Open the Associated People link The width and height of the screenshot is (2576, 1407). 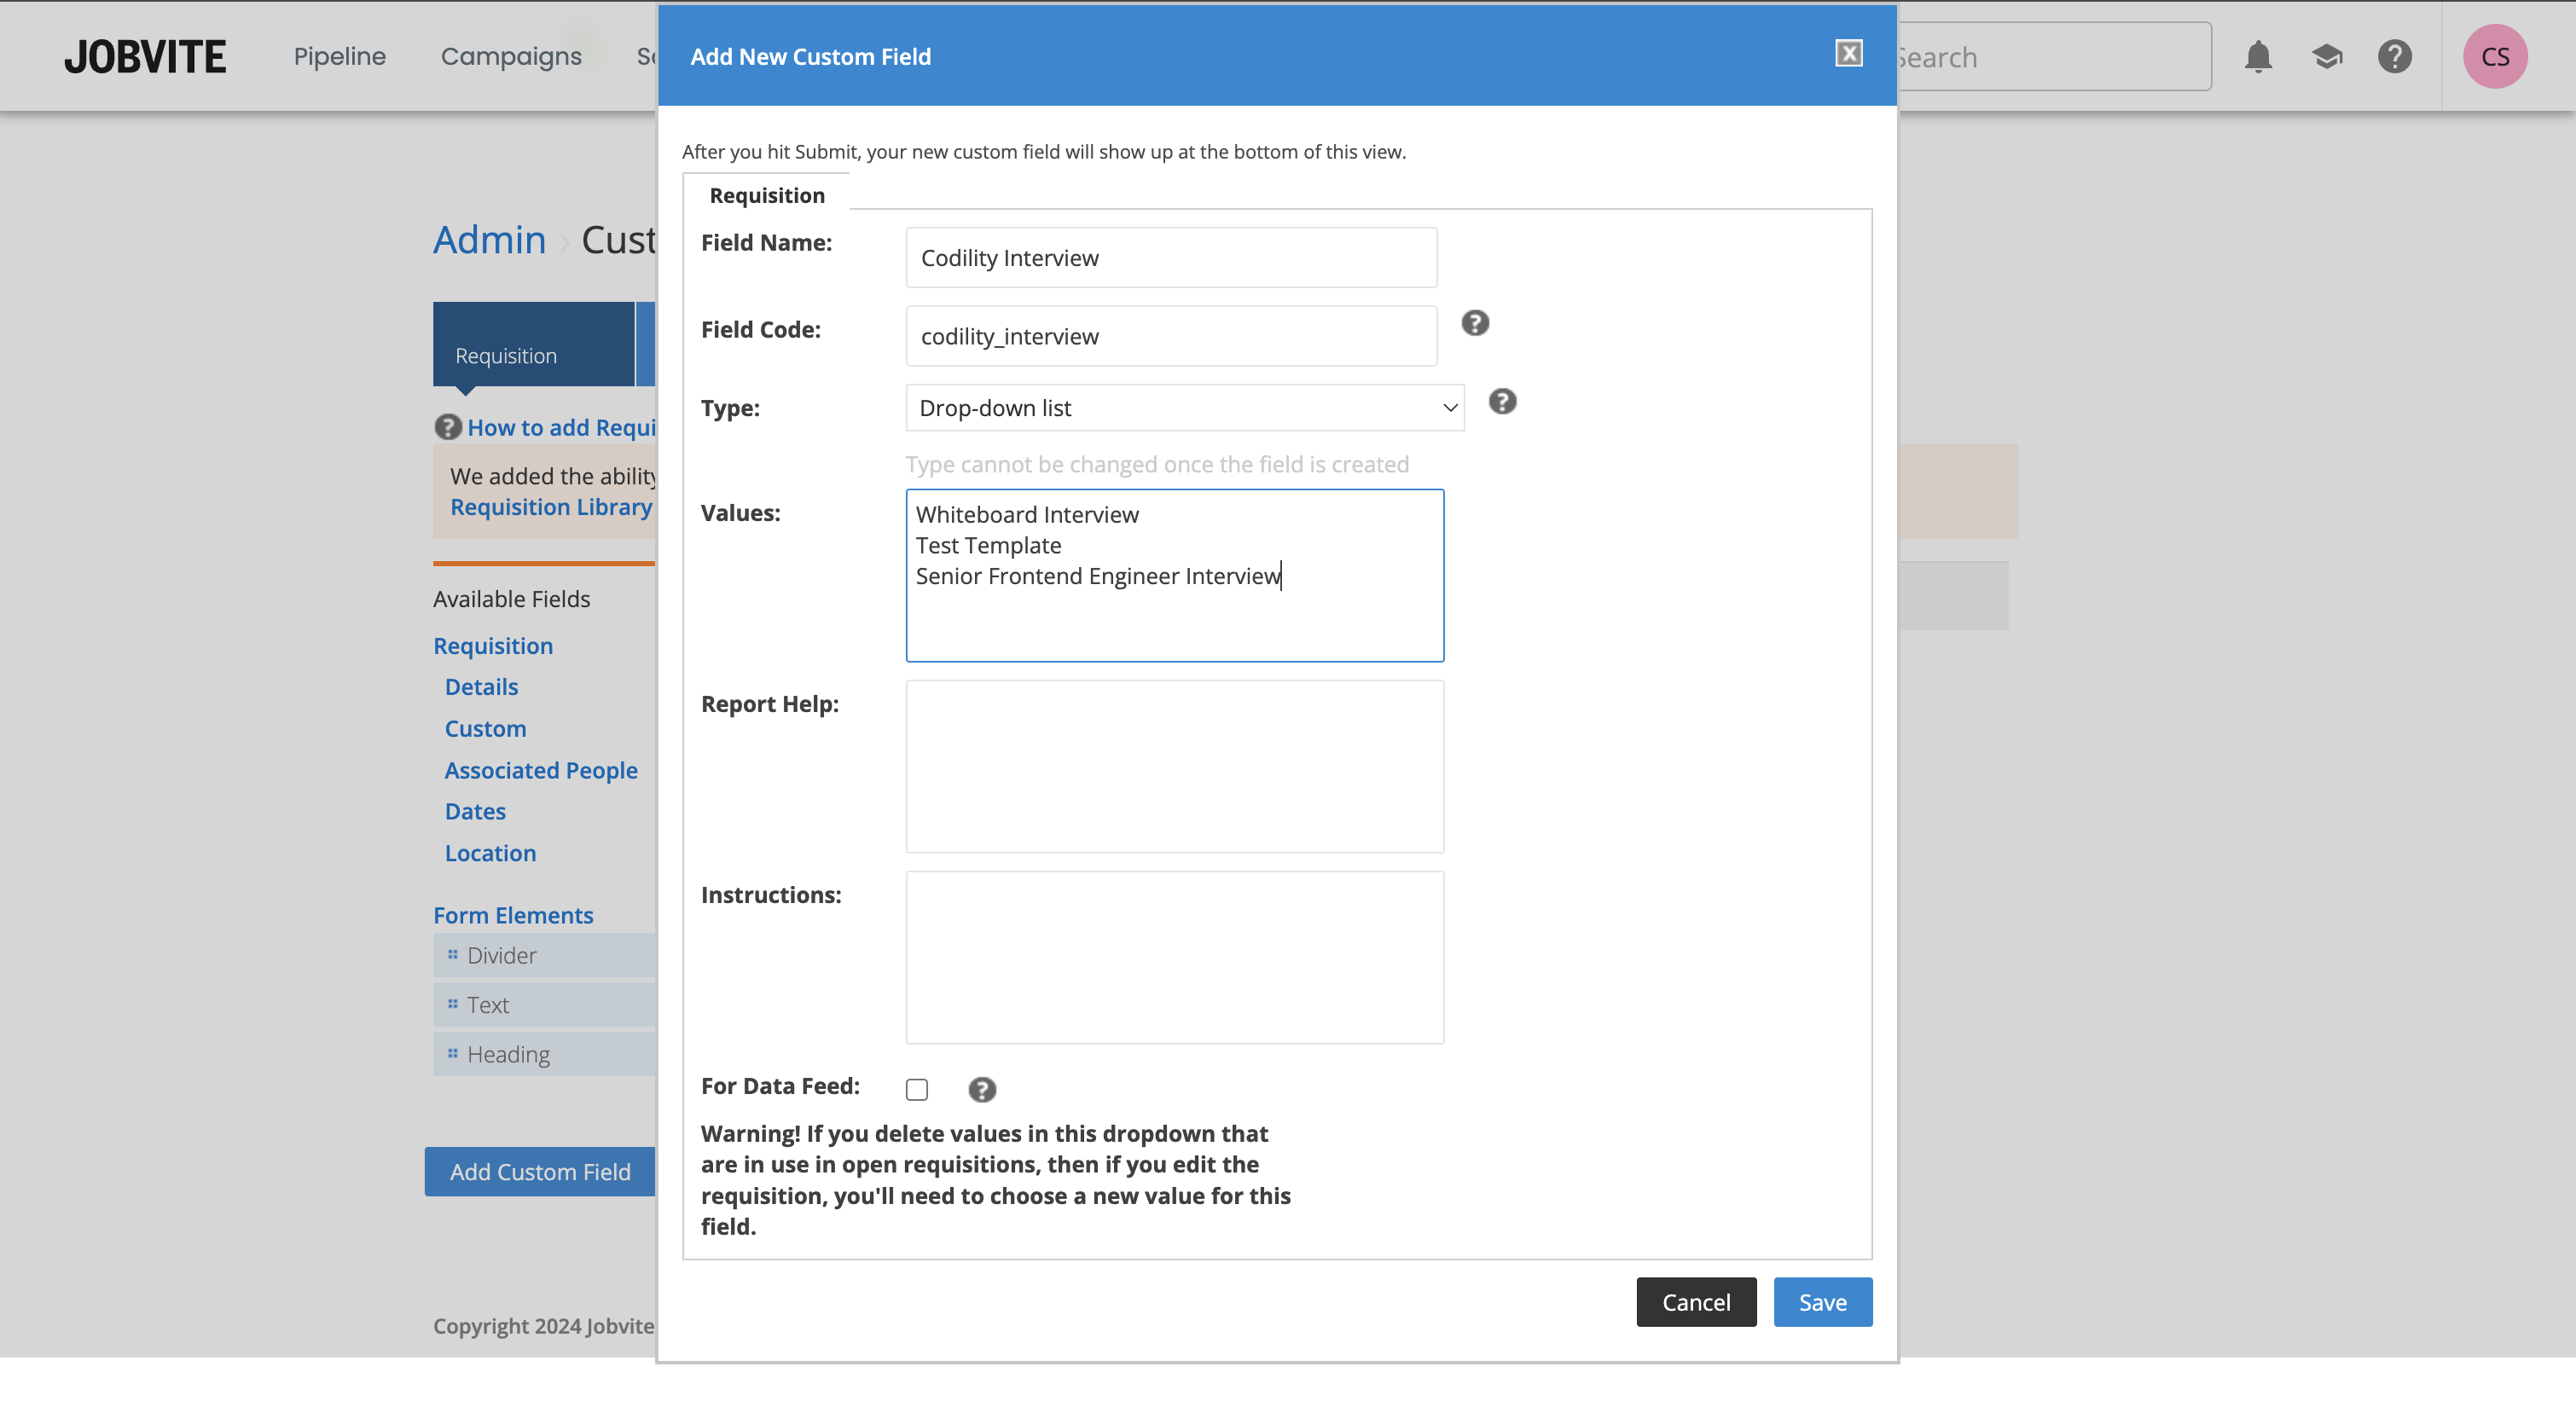pos(541,770)
